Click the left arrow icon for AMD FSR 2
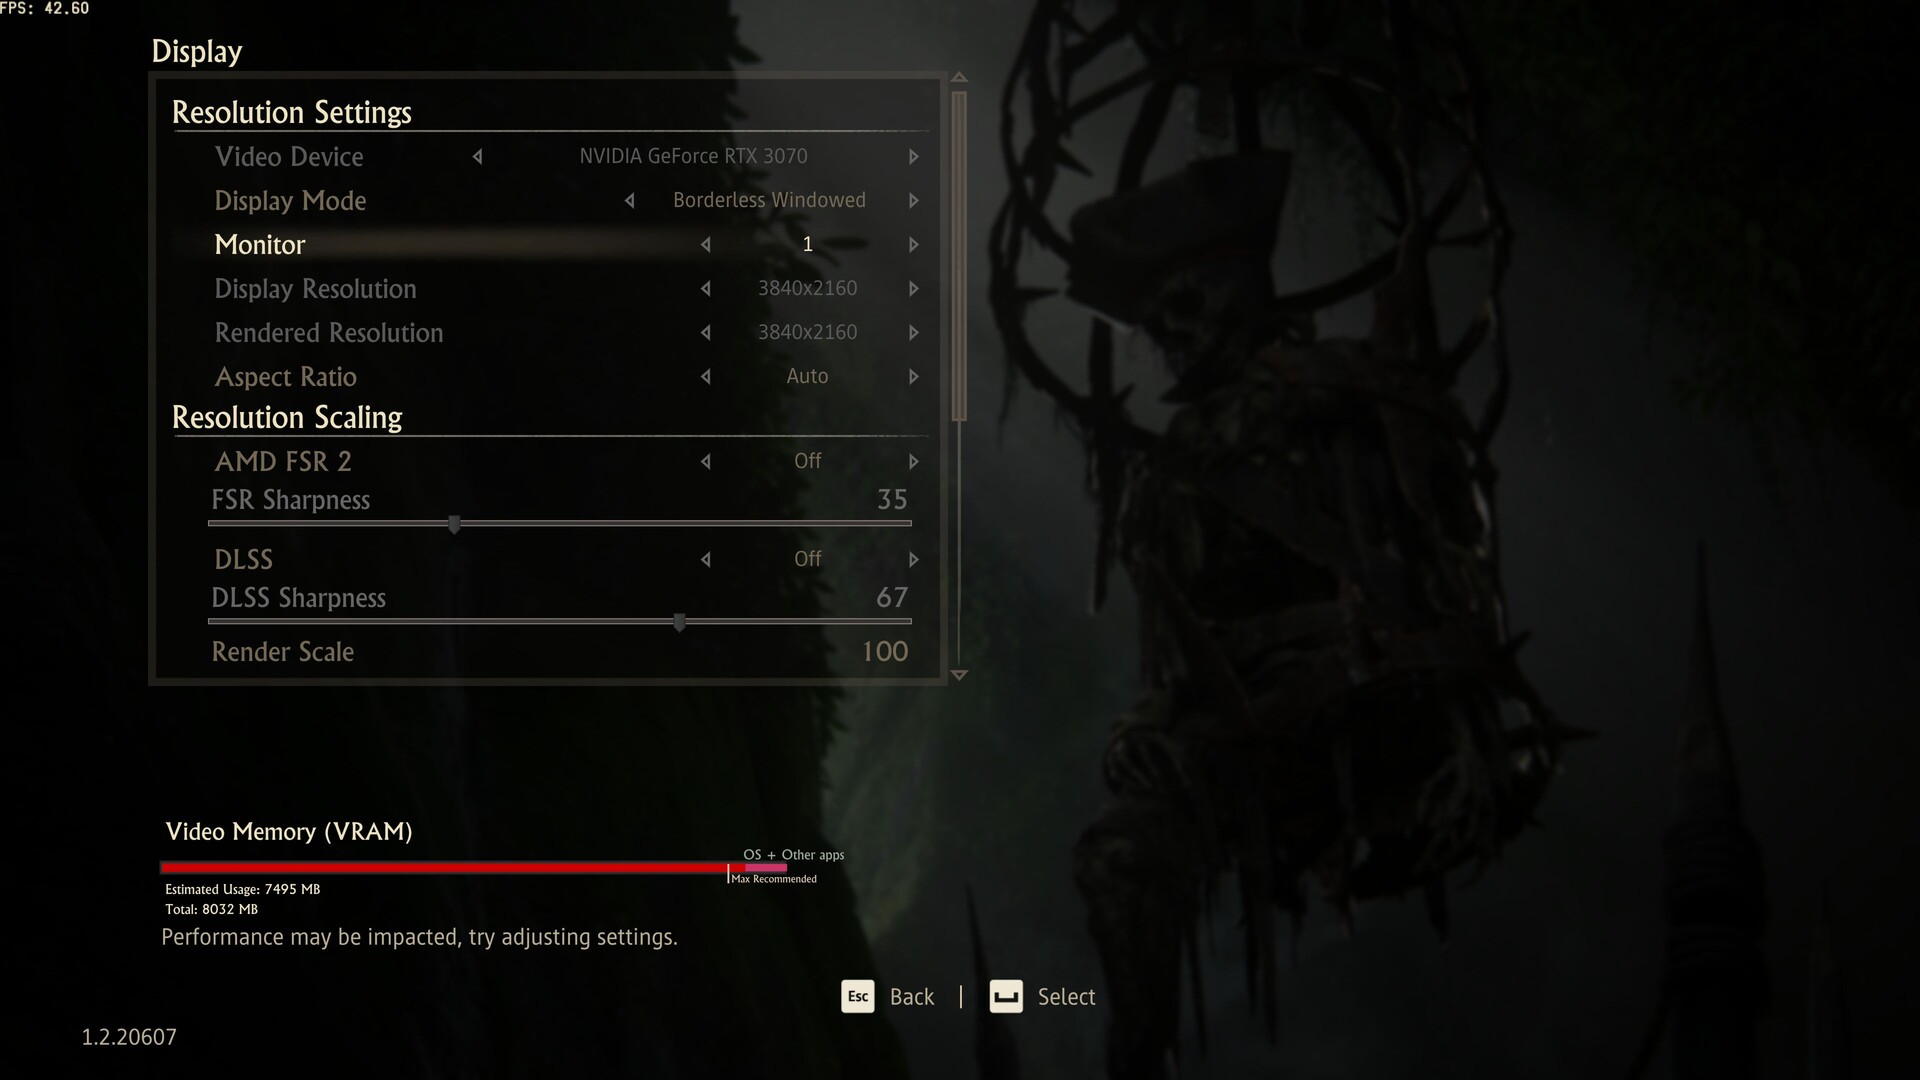Viewport: 1920px width, 1080px height. [704, 460]
